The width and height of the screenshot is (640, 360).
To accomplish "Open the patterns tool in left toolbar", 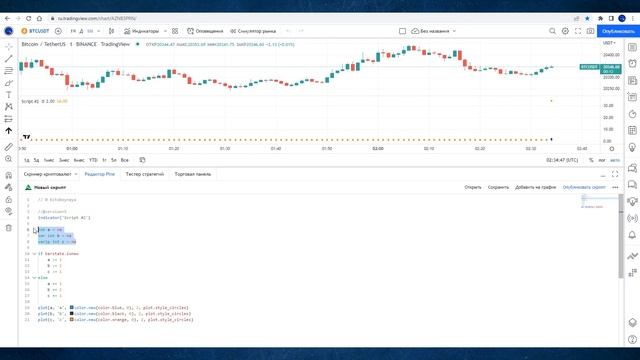I will tap(9, 107).
